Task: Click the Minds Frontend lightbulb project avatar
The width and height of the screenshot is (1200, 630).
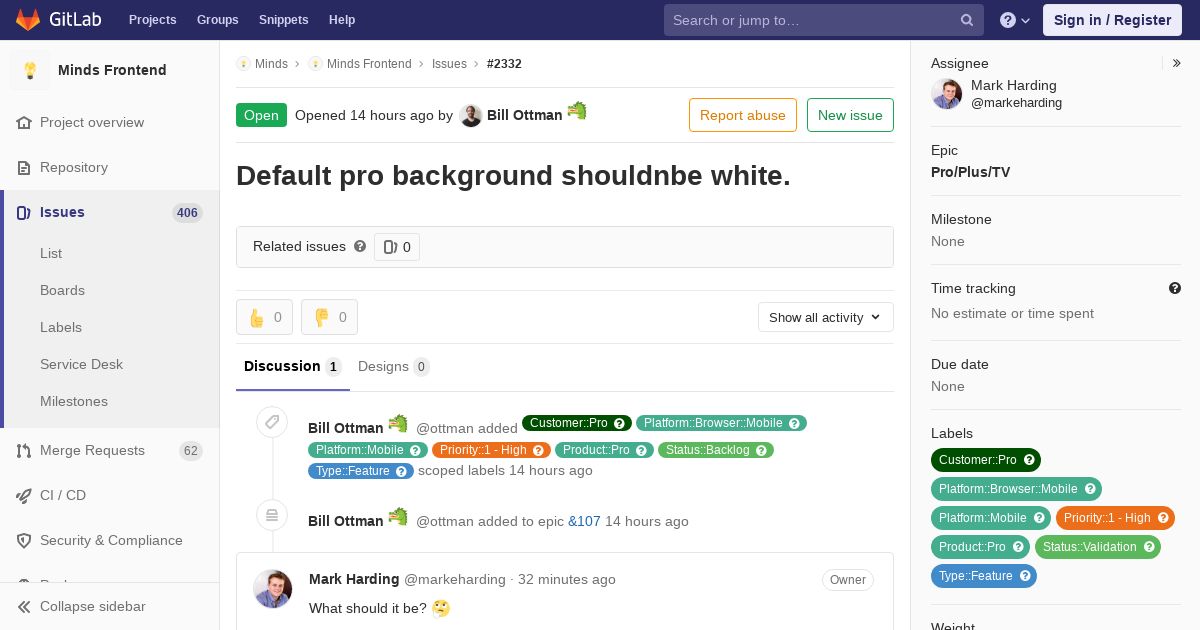Action: [x=30, y=70]
